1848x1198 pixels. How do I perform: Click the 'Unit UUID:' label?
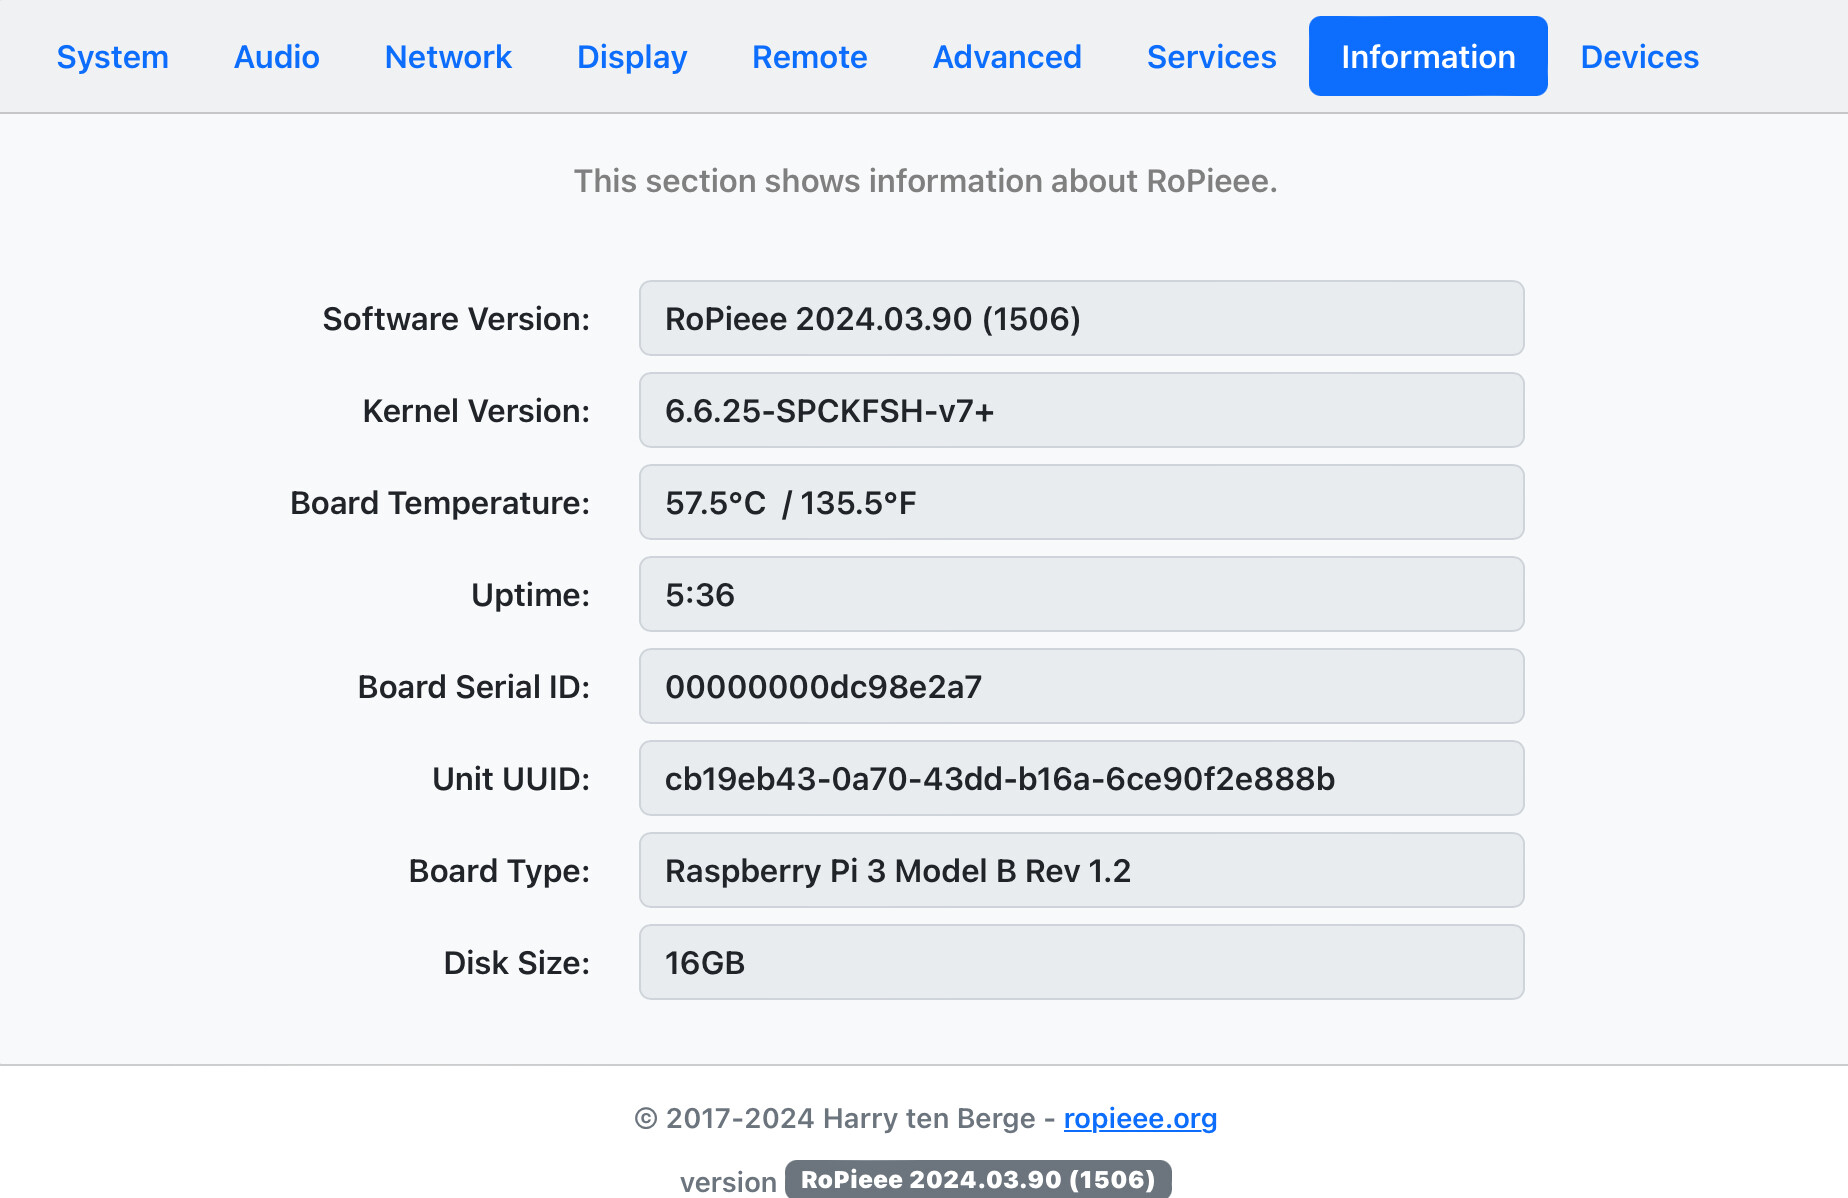(x=511, y=779)
